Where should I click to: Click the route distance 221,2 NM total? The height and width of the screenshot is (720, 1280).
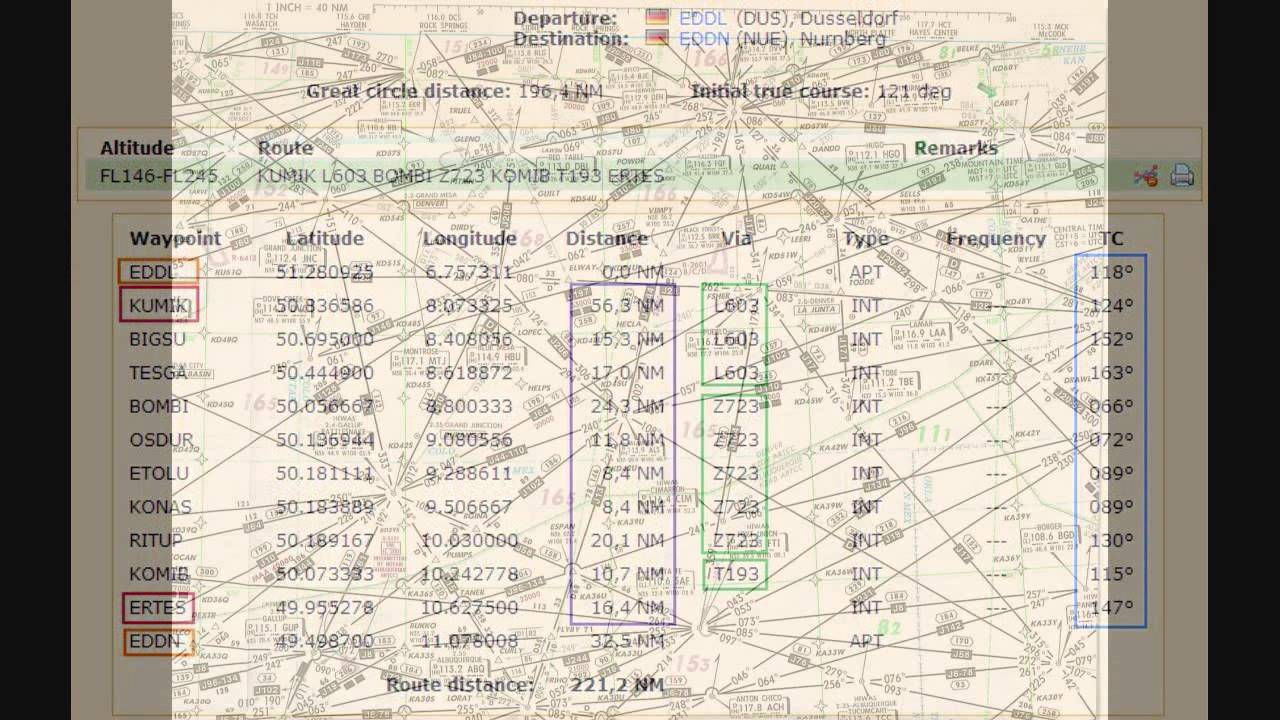pos(617,685)
